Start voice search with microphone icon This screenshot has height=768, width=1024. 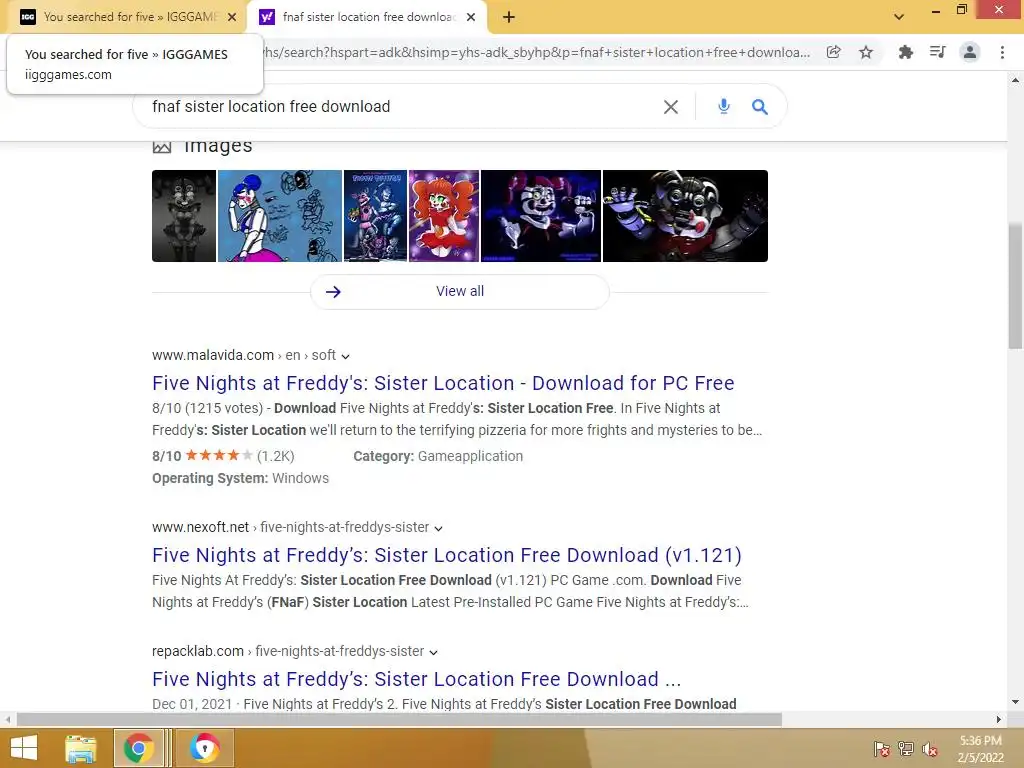pos(724,106)
